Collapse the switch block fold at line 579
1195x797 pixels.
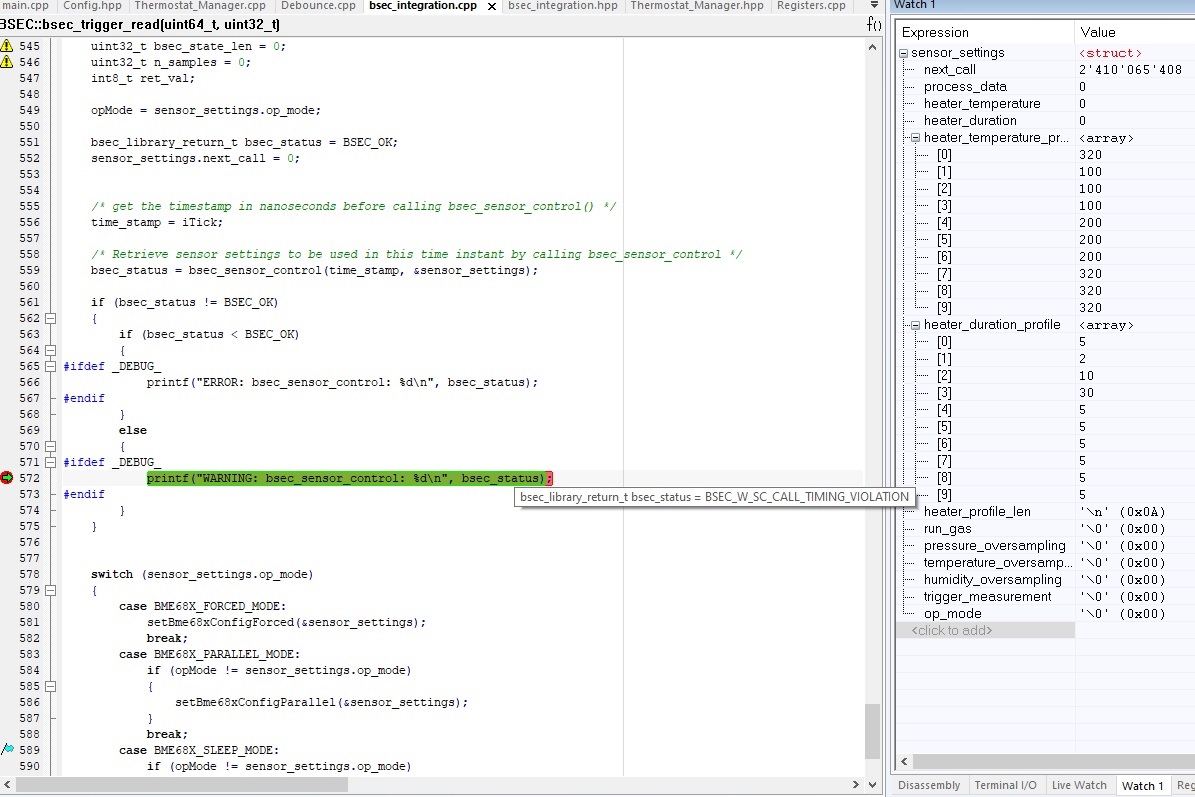50,590
